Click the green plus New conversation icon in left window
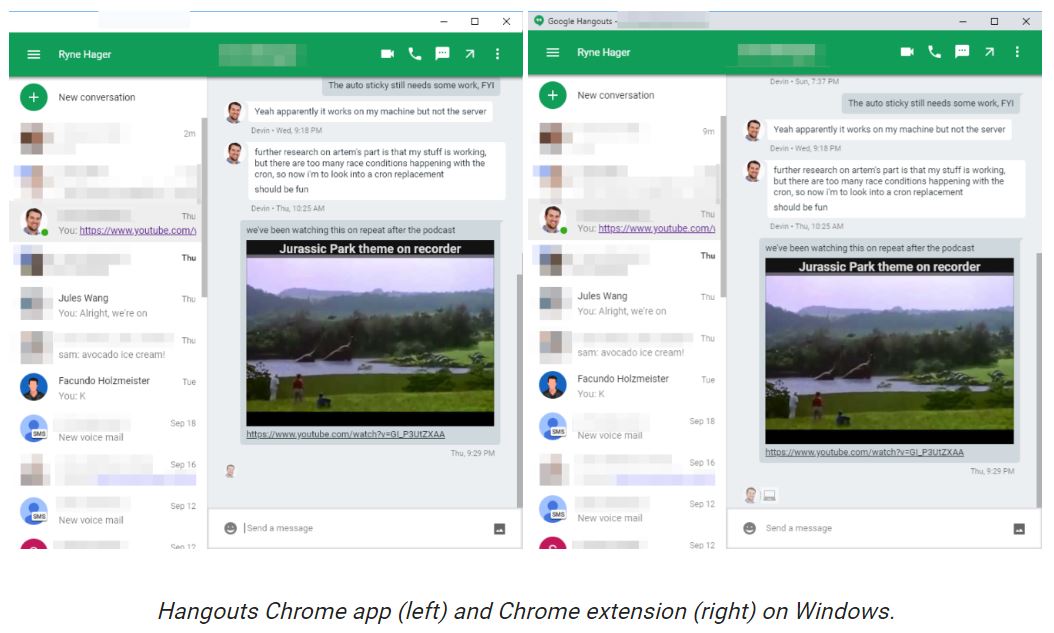Screen dimensions: 1054x633 (34, 97)
